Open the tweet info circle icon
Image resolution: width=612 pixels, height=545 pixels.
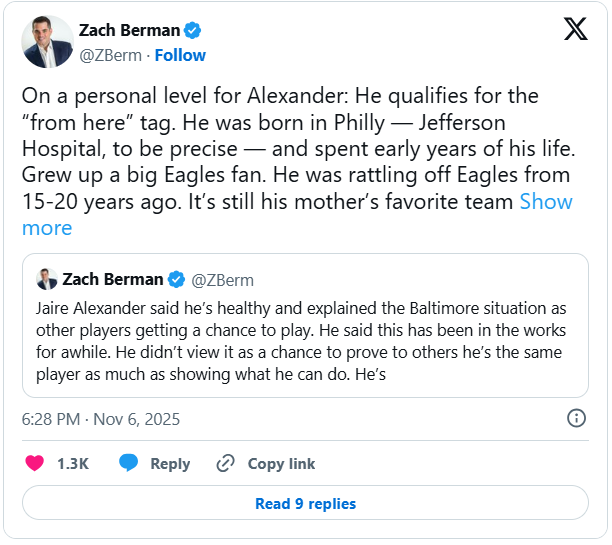(x=577, y=418)
